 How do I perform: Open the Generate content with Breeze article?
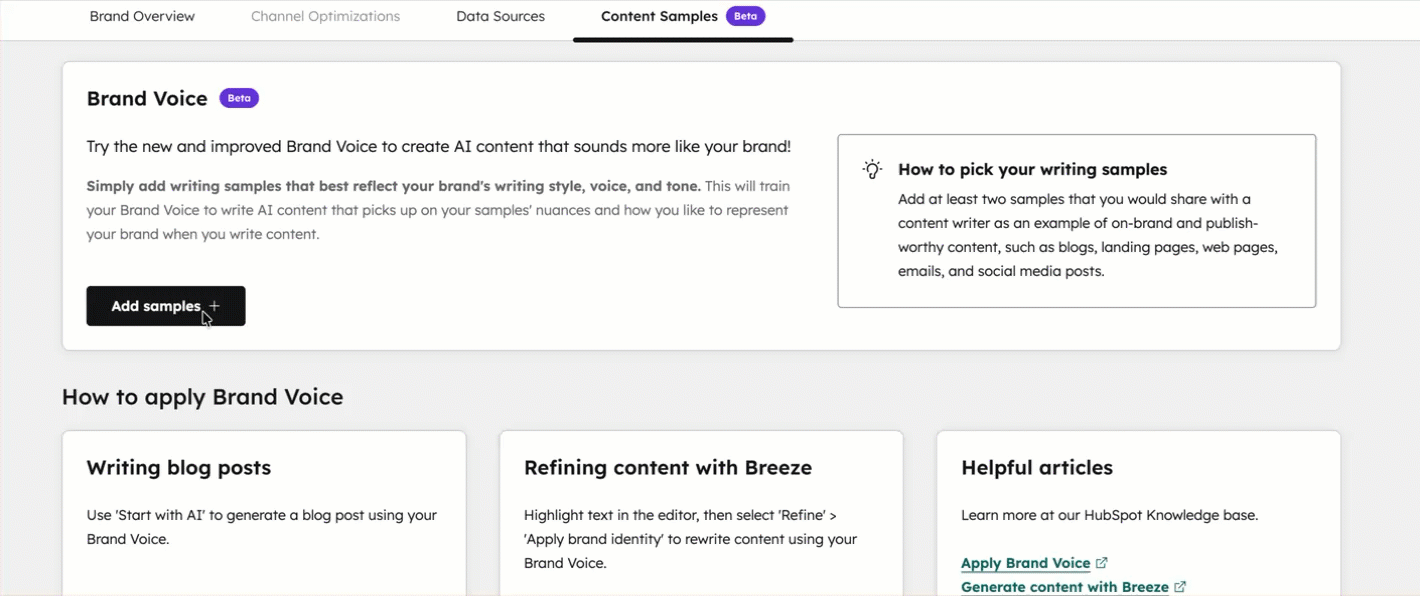point(1064,586)
